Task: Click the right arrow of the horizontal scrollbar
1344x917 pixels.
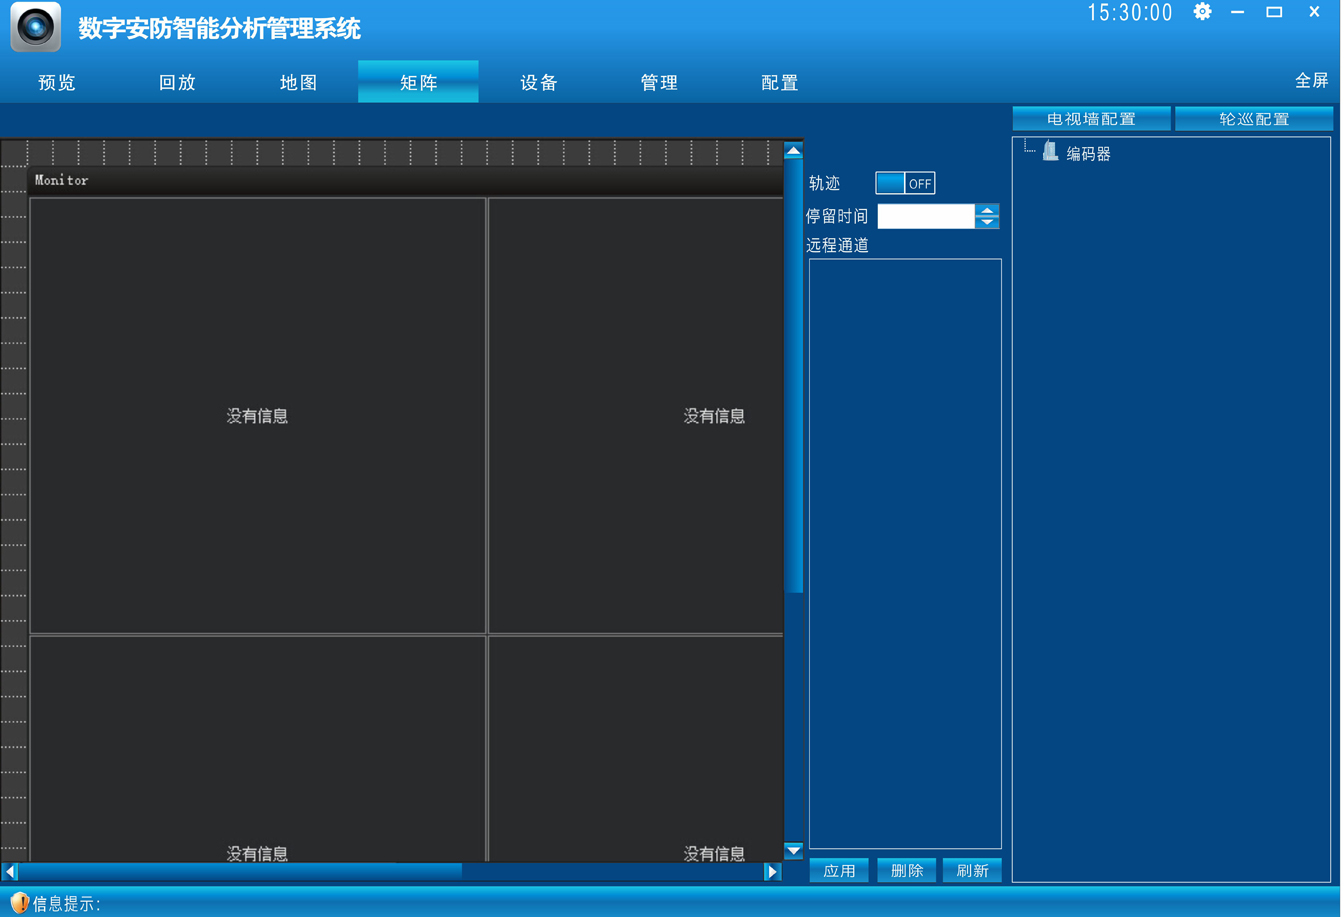Action: [772, 871]
